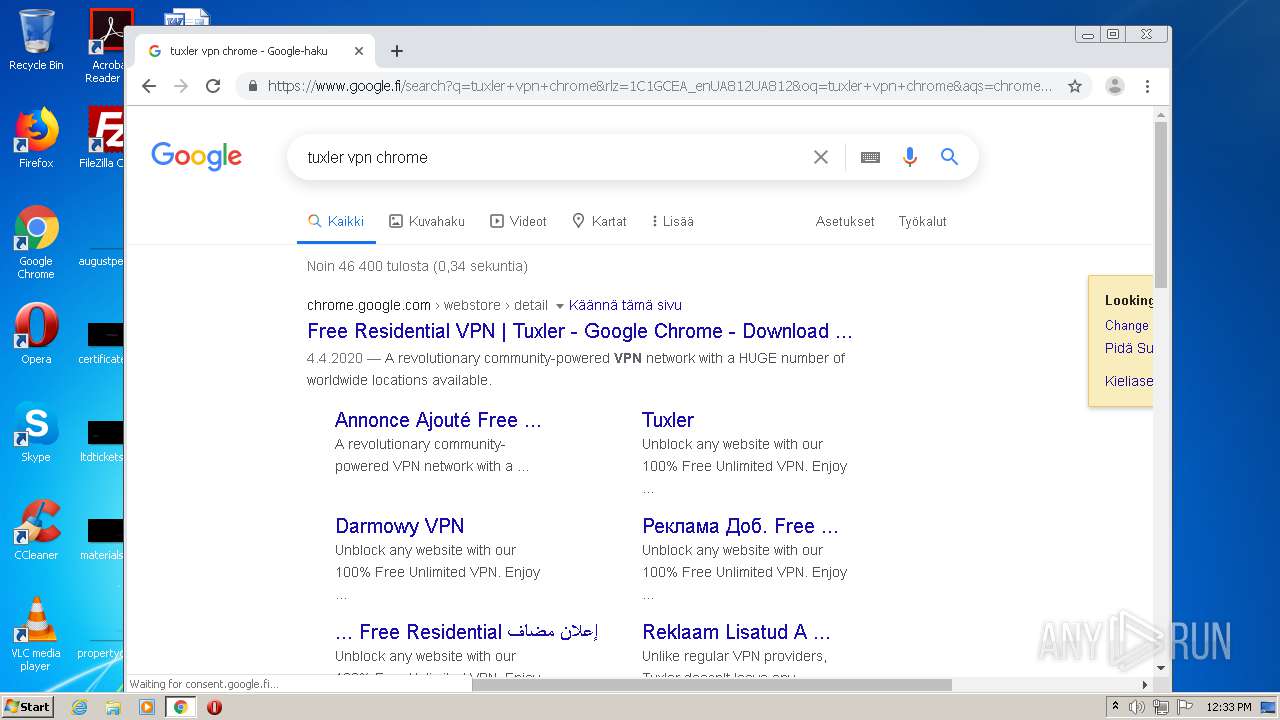Viewport: 1280px width, 720px height.
Task: Click Käännä tämä sivu link
Action: (625, 305)
